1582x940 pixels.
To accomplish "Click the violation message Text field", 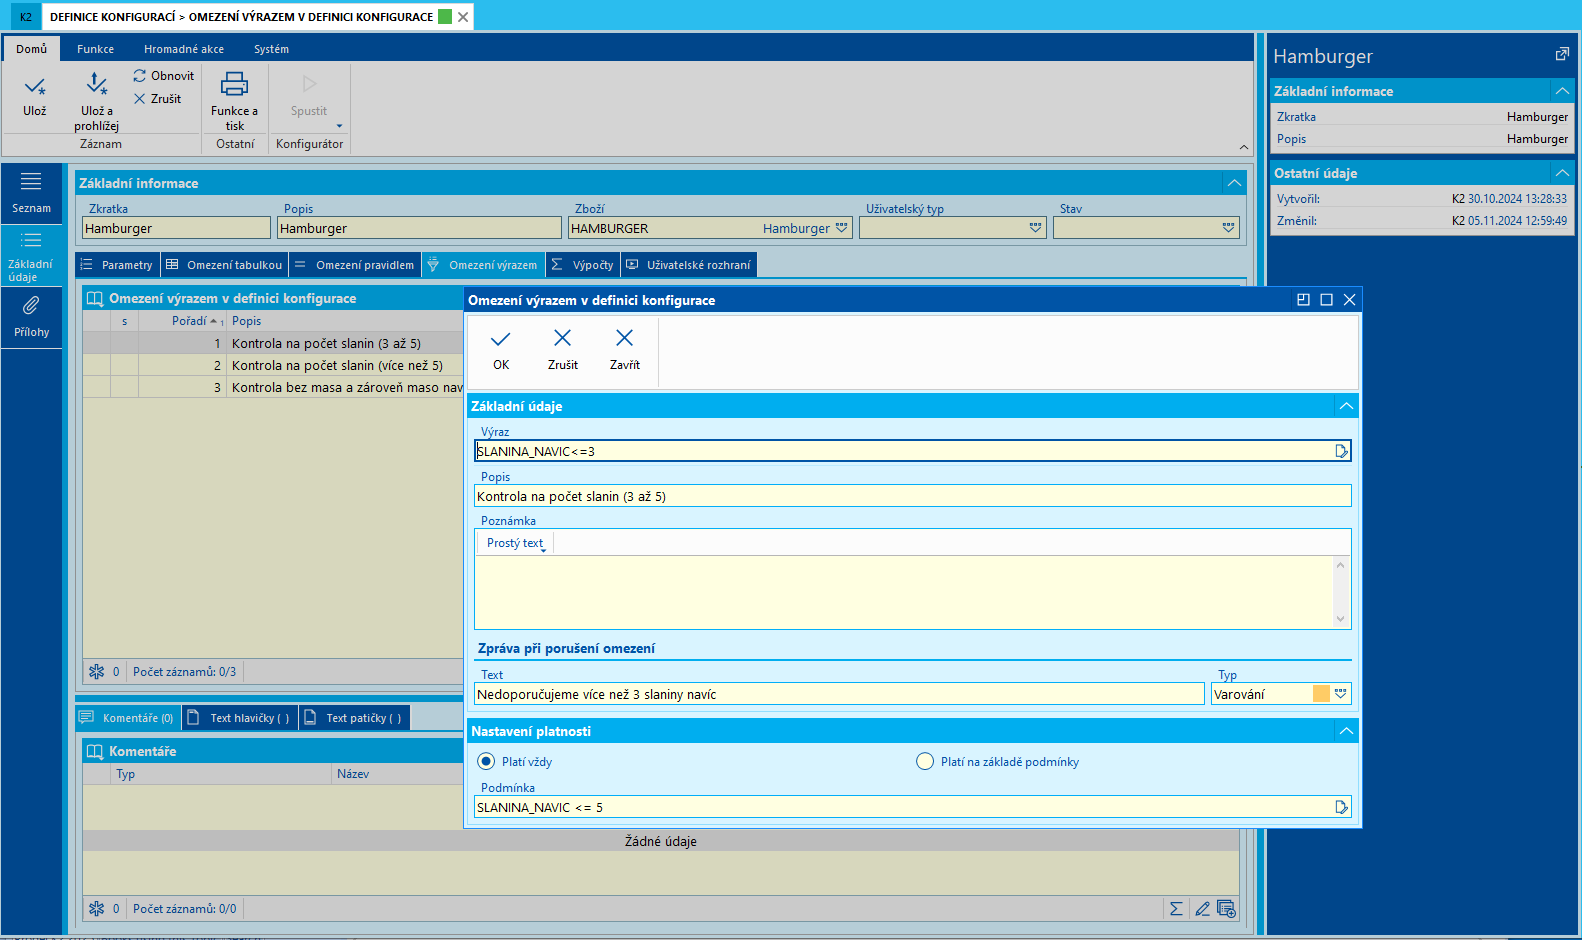I will (x=839, y=694).
